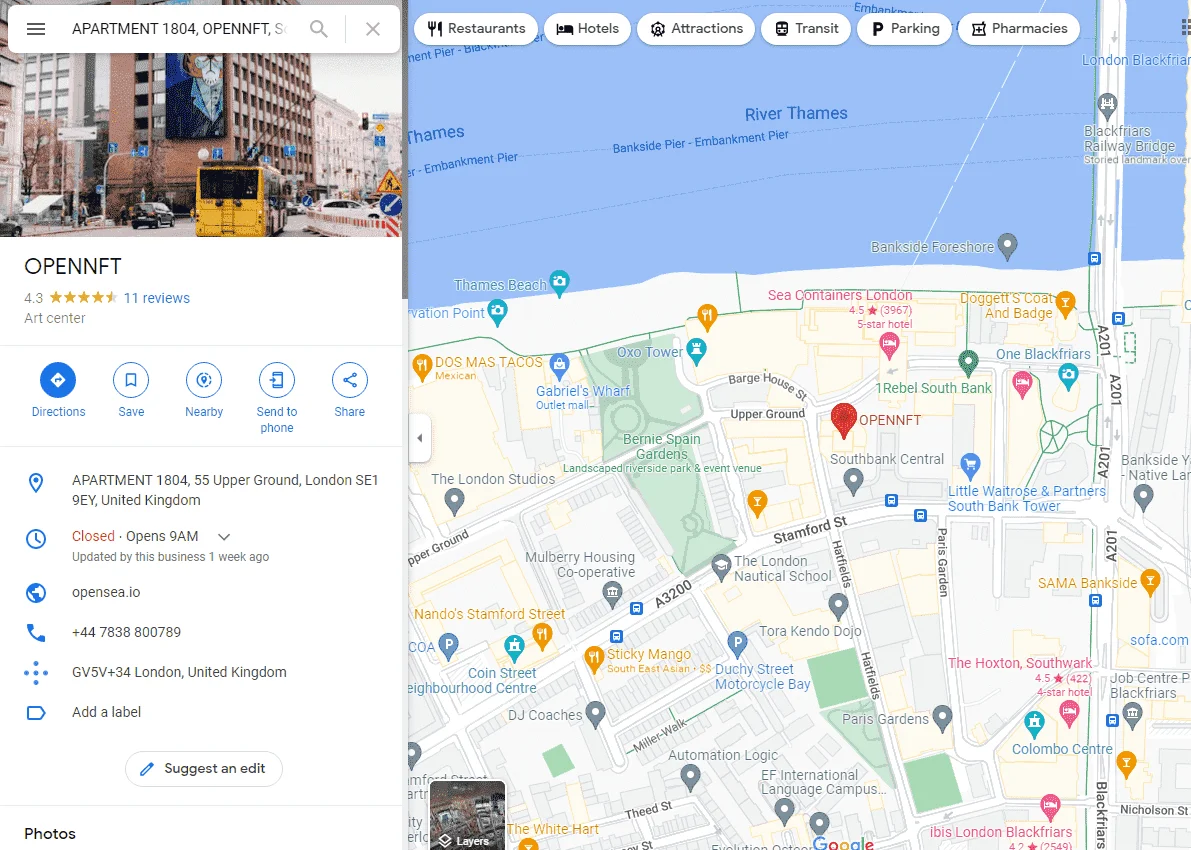Click Little Waitrose shopping cart marker
The width and height of the screenshot is (1191, 850).
tap(970, 464)
